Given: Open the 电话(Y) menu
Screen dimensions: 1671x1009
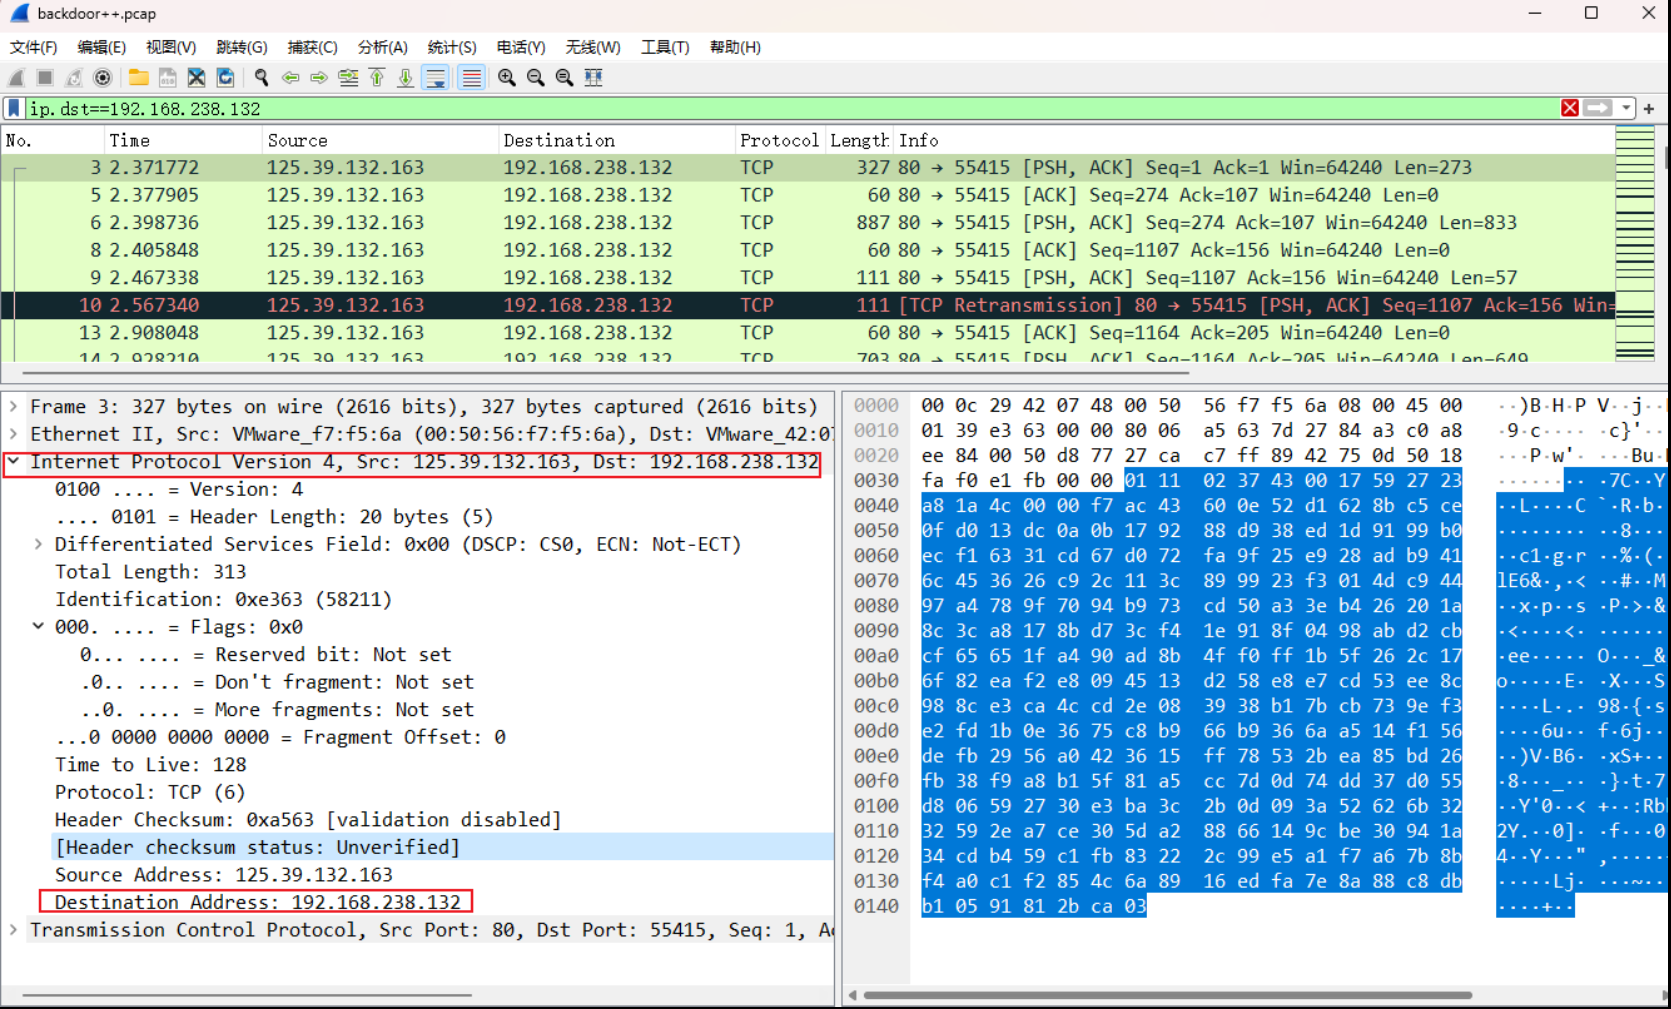Looking at the screenshot, I should tap(520, 47).
